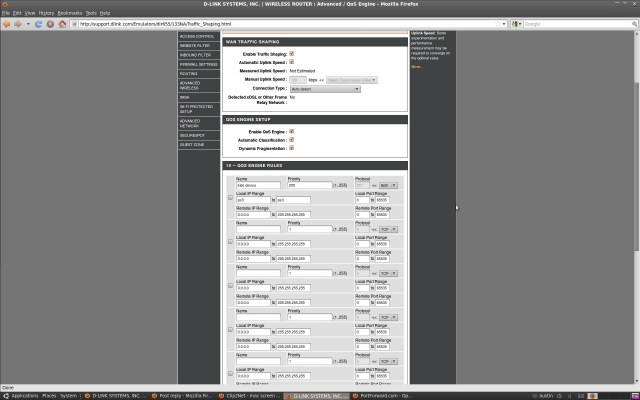The height and width of the screenshot is (400, 640).
Task: Go back with the Firefox back arrow
Action: [7, 24]
